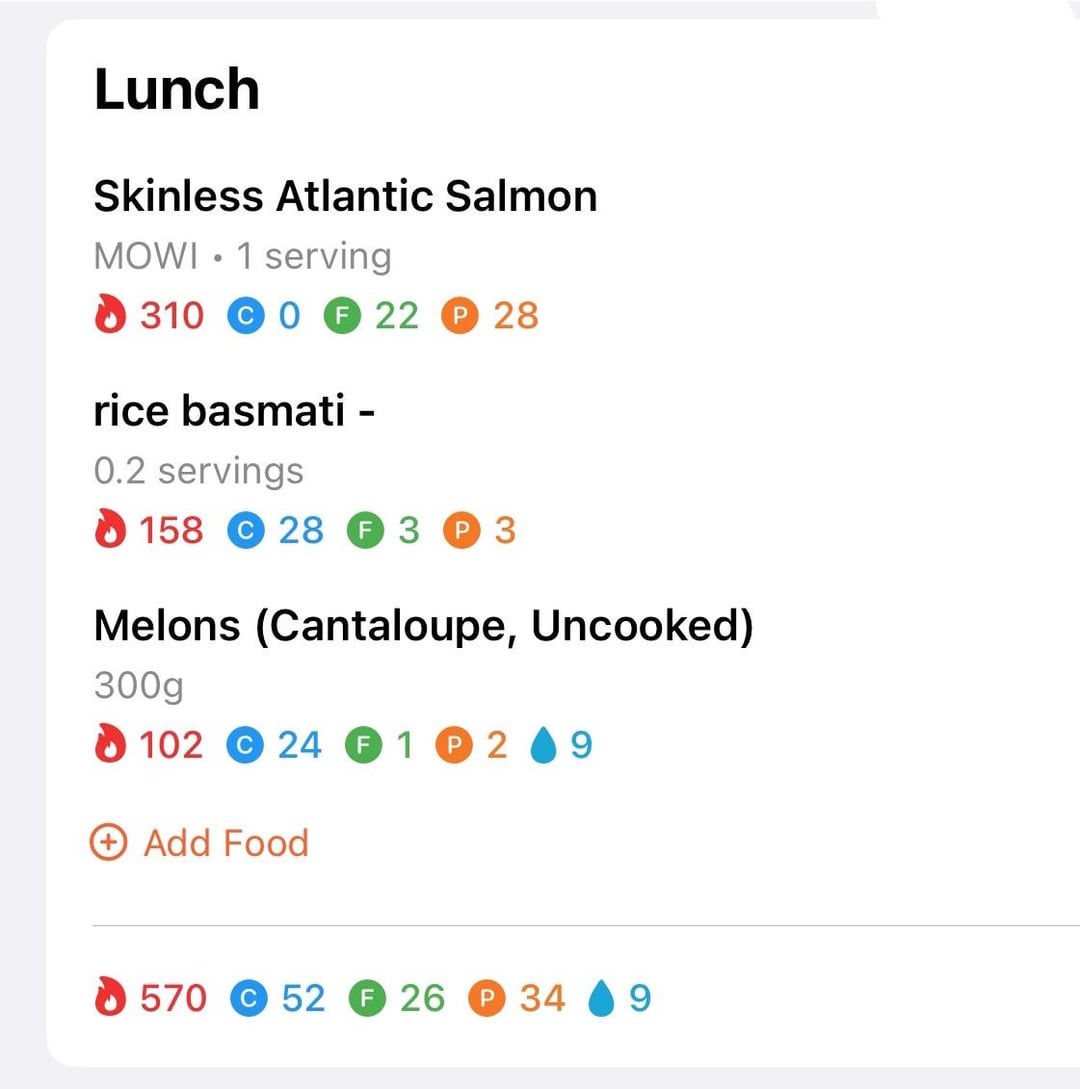Screen dimensions: 1080x1089
Task: Select Melons (Cantaloupe, Uncooked) entry
Action: pos(424,626)
